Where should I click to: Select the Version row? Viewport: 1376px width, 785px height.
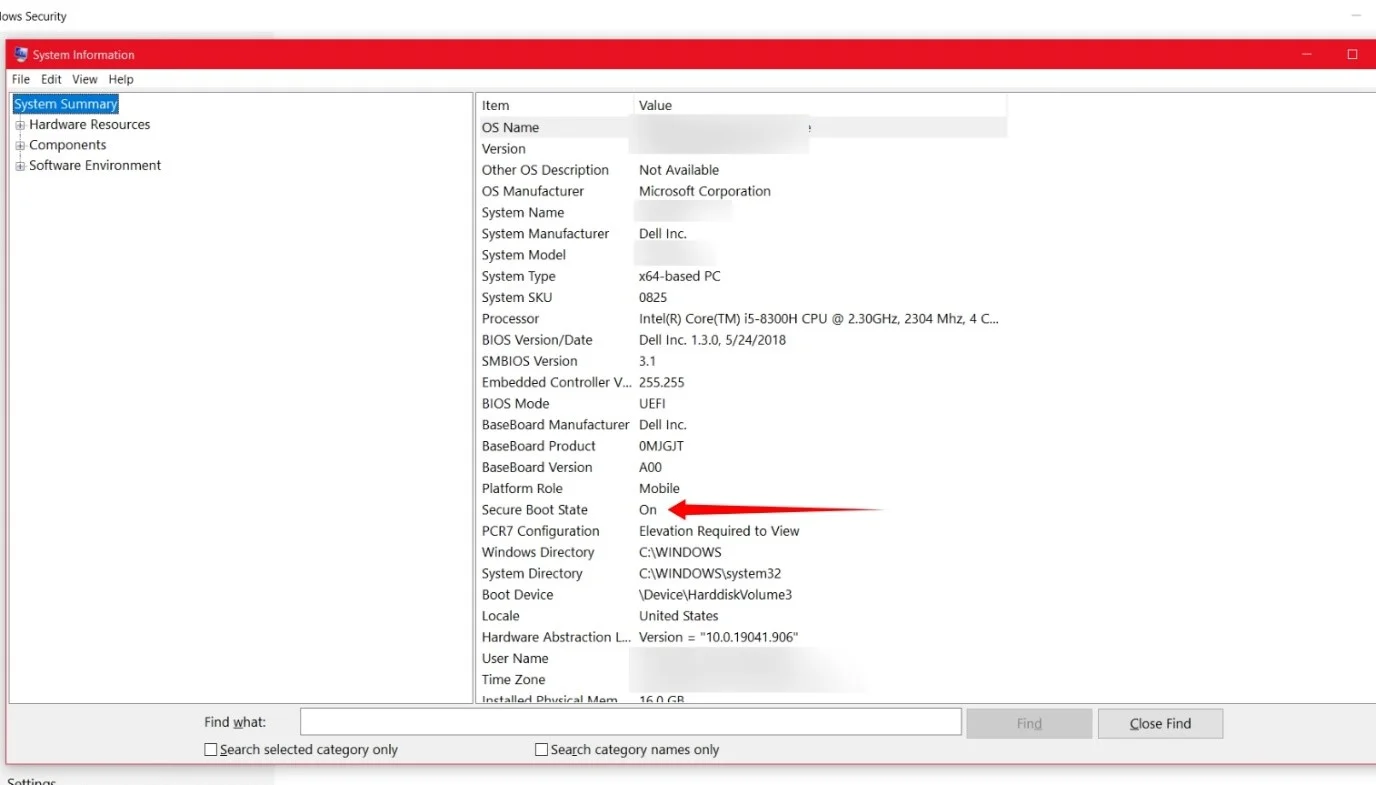point(742,149)
